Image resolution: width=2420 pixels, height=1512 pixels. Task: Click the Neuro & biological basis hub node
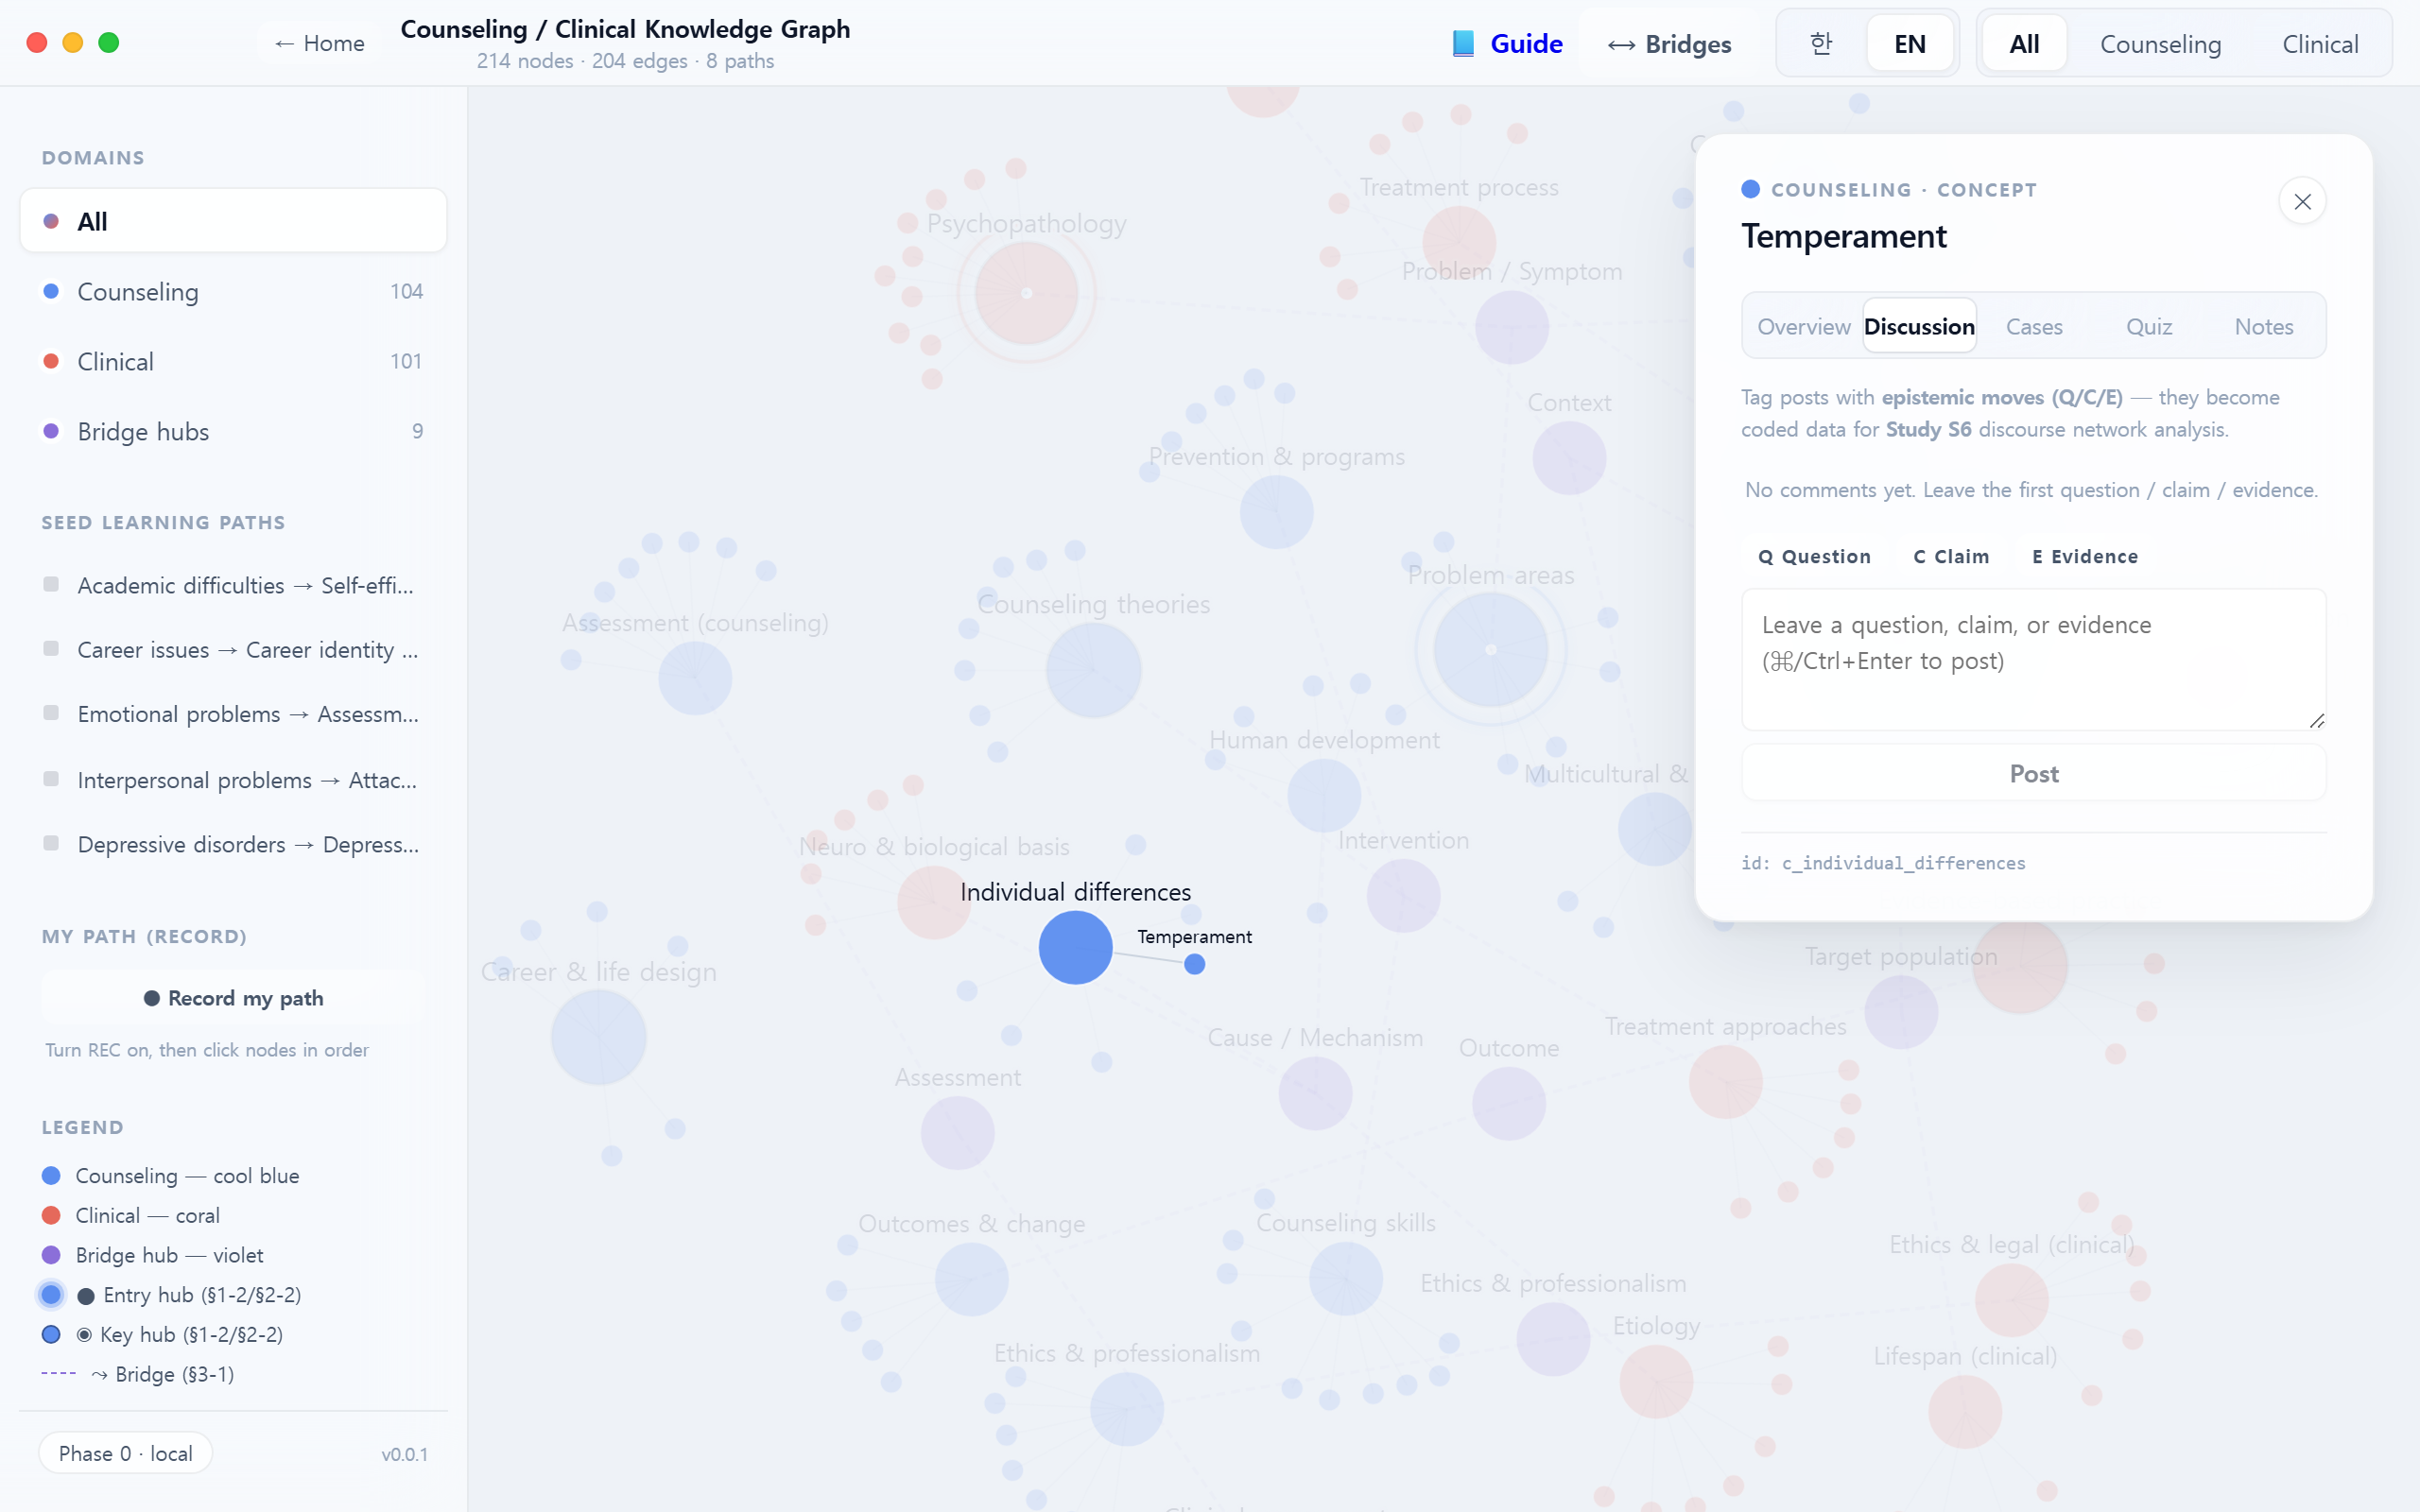pos(933,902)
